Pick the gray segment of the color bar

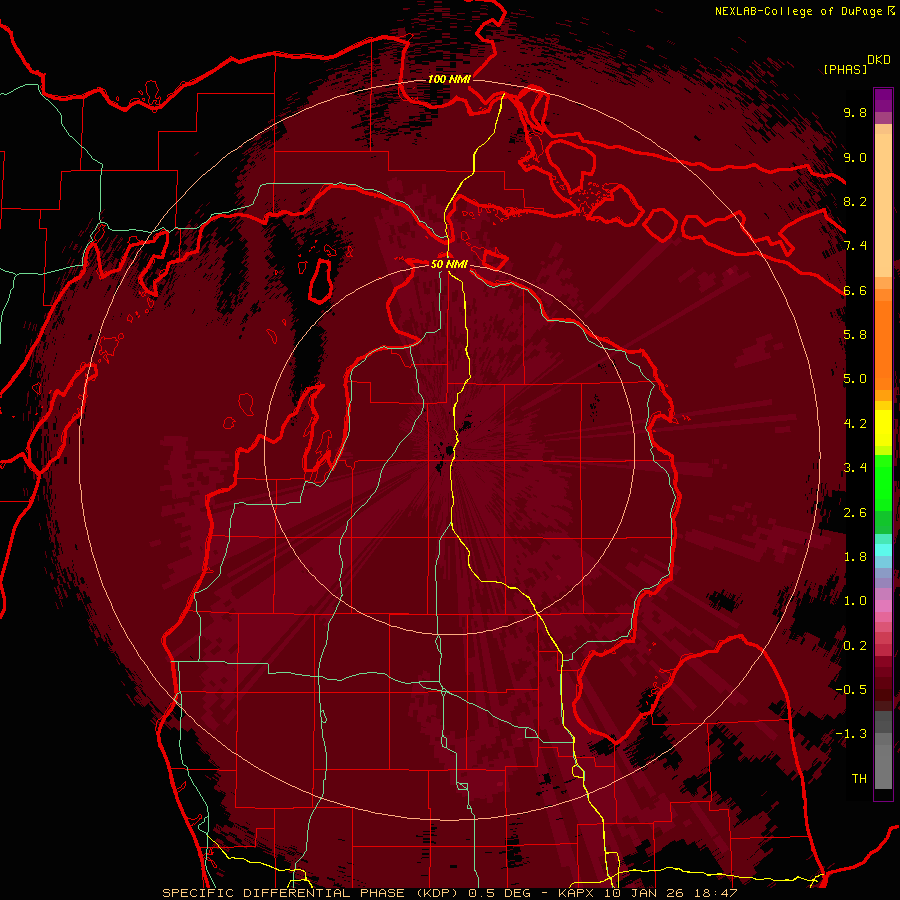[x=883, y=752]
